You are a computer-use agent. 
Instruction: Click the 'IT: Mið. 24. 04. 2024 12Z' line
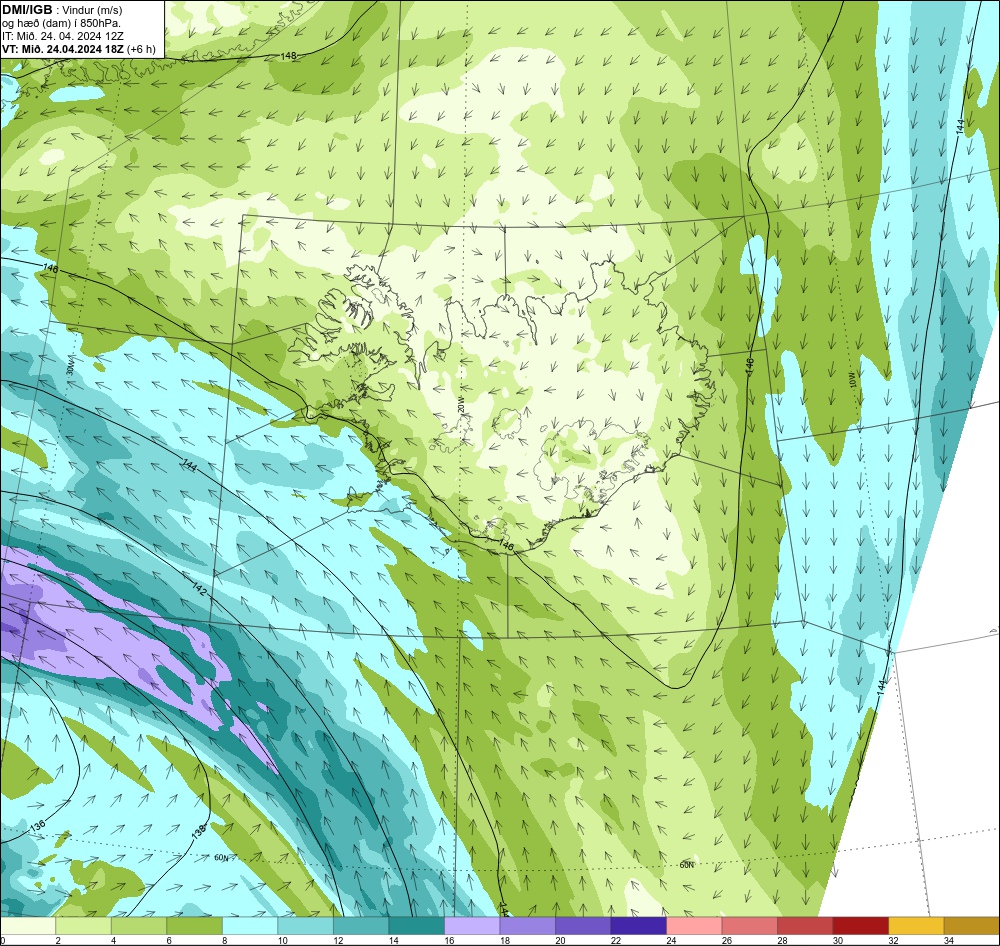click(63, 36)
